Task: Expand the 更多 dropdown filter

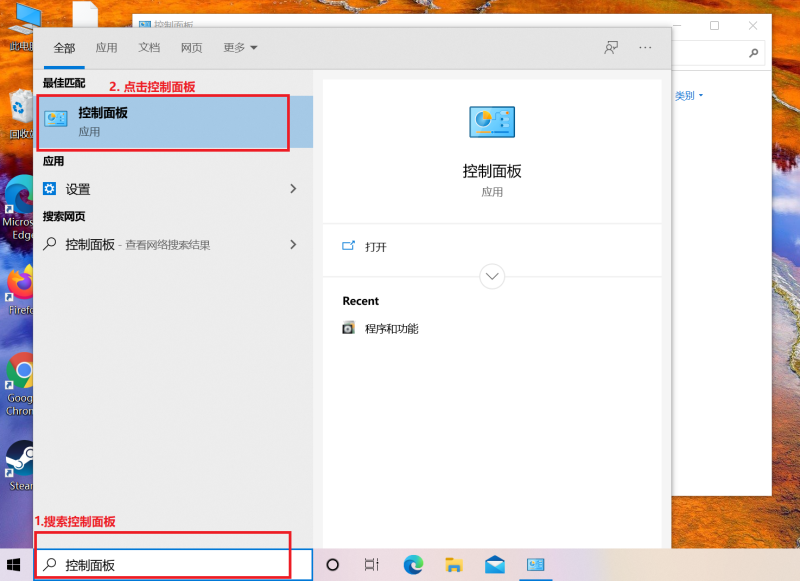Action: tap(240, 47)
